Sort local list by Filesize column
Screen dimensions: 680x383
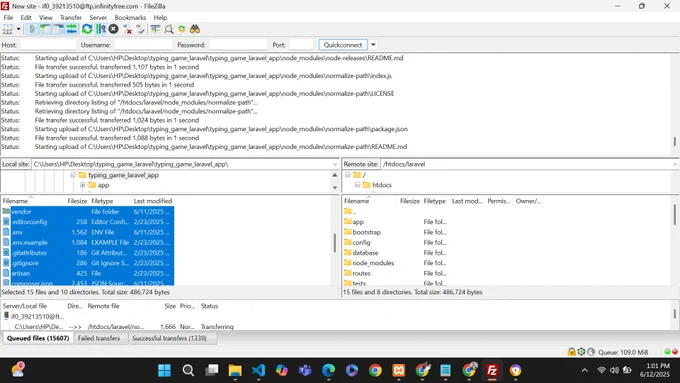pyautogui.click(x=77, y=201)
